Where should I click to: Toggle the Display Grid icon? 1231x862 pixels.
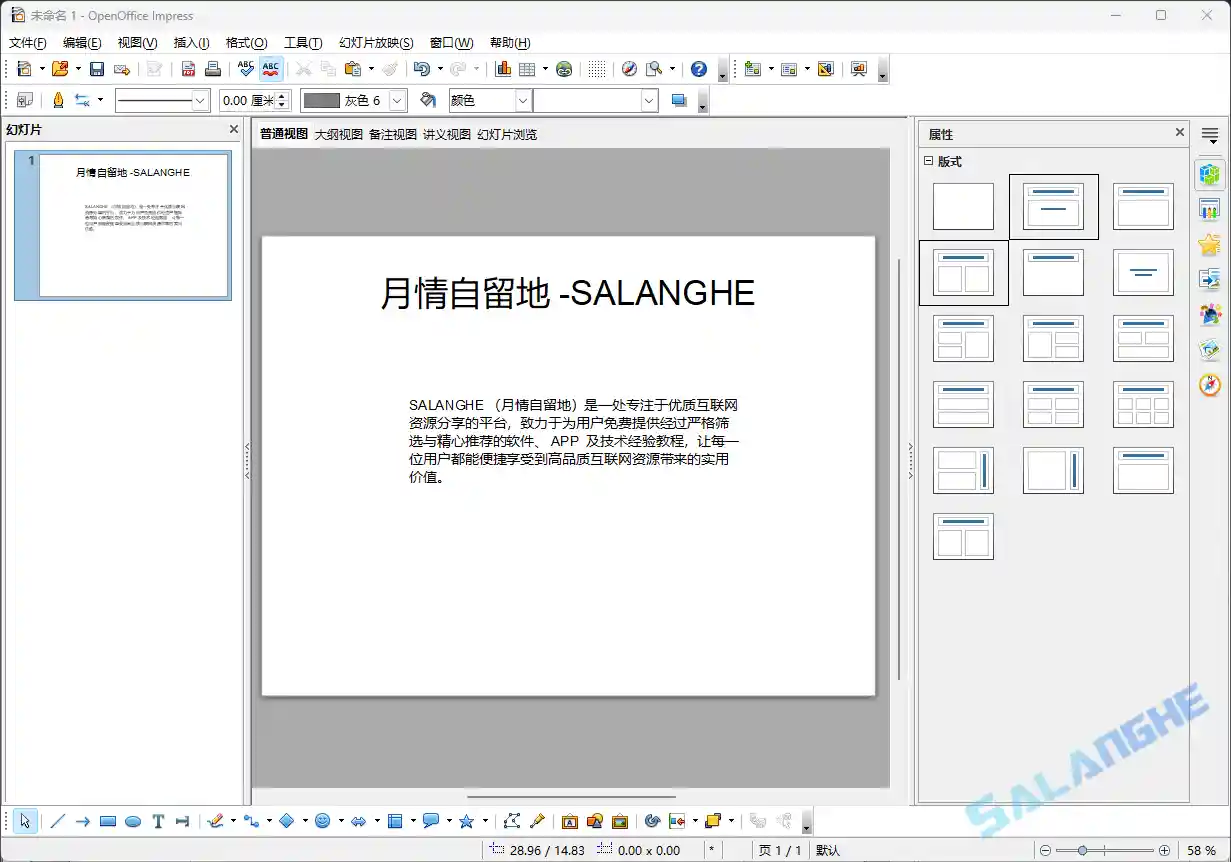[596, 69]
